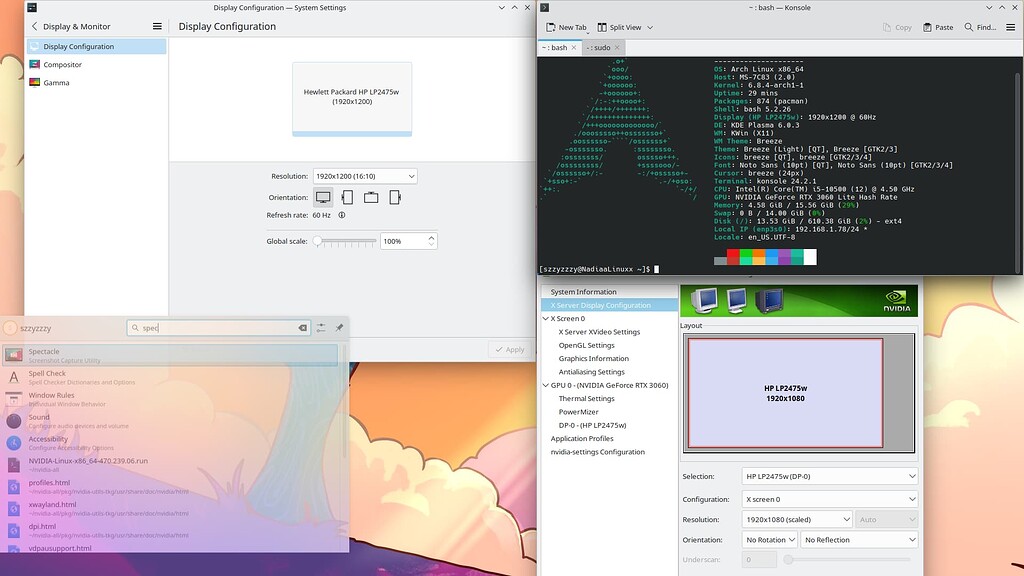
Task: Select flipped landscape orientation
Action: click(x=372, y=197)
